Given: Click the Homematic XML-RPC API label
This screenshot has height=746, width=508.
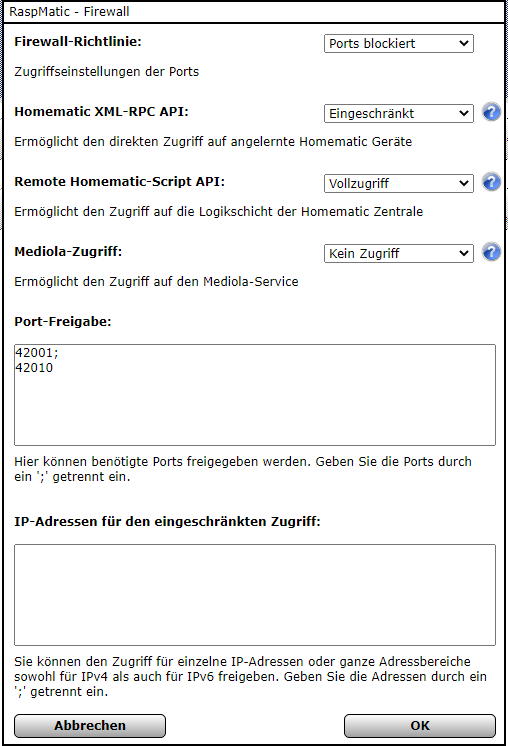Looking at the screenshot, I should [101, 112].
